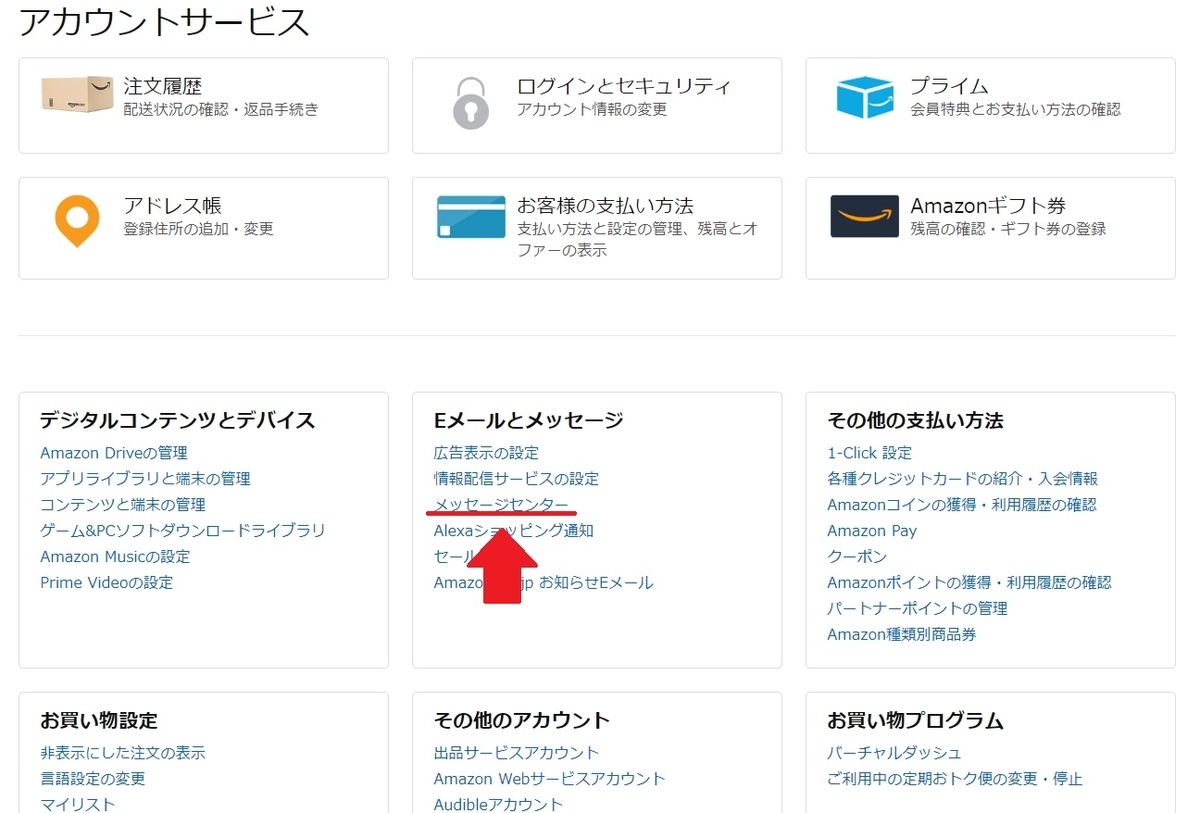The height and width of the screenshot is (813, 1200).
Task: Open the クーポン link
Action: [x=857, y=557]
